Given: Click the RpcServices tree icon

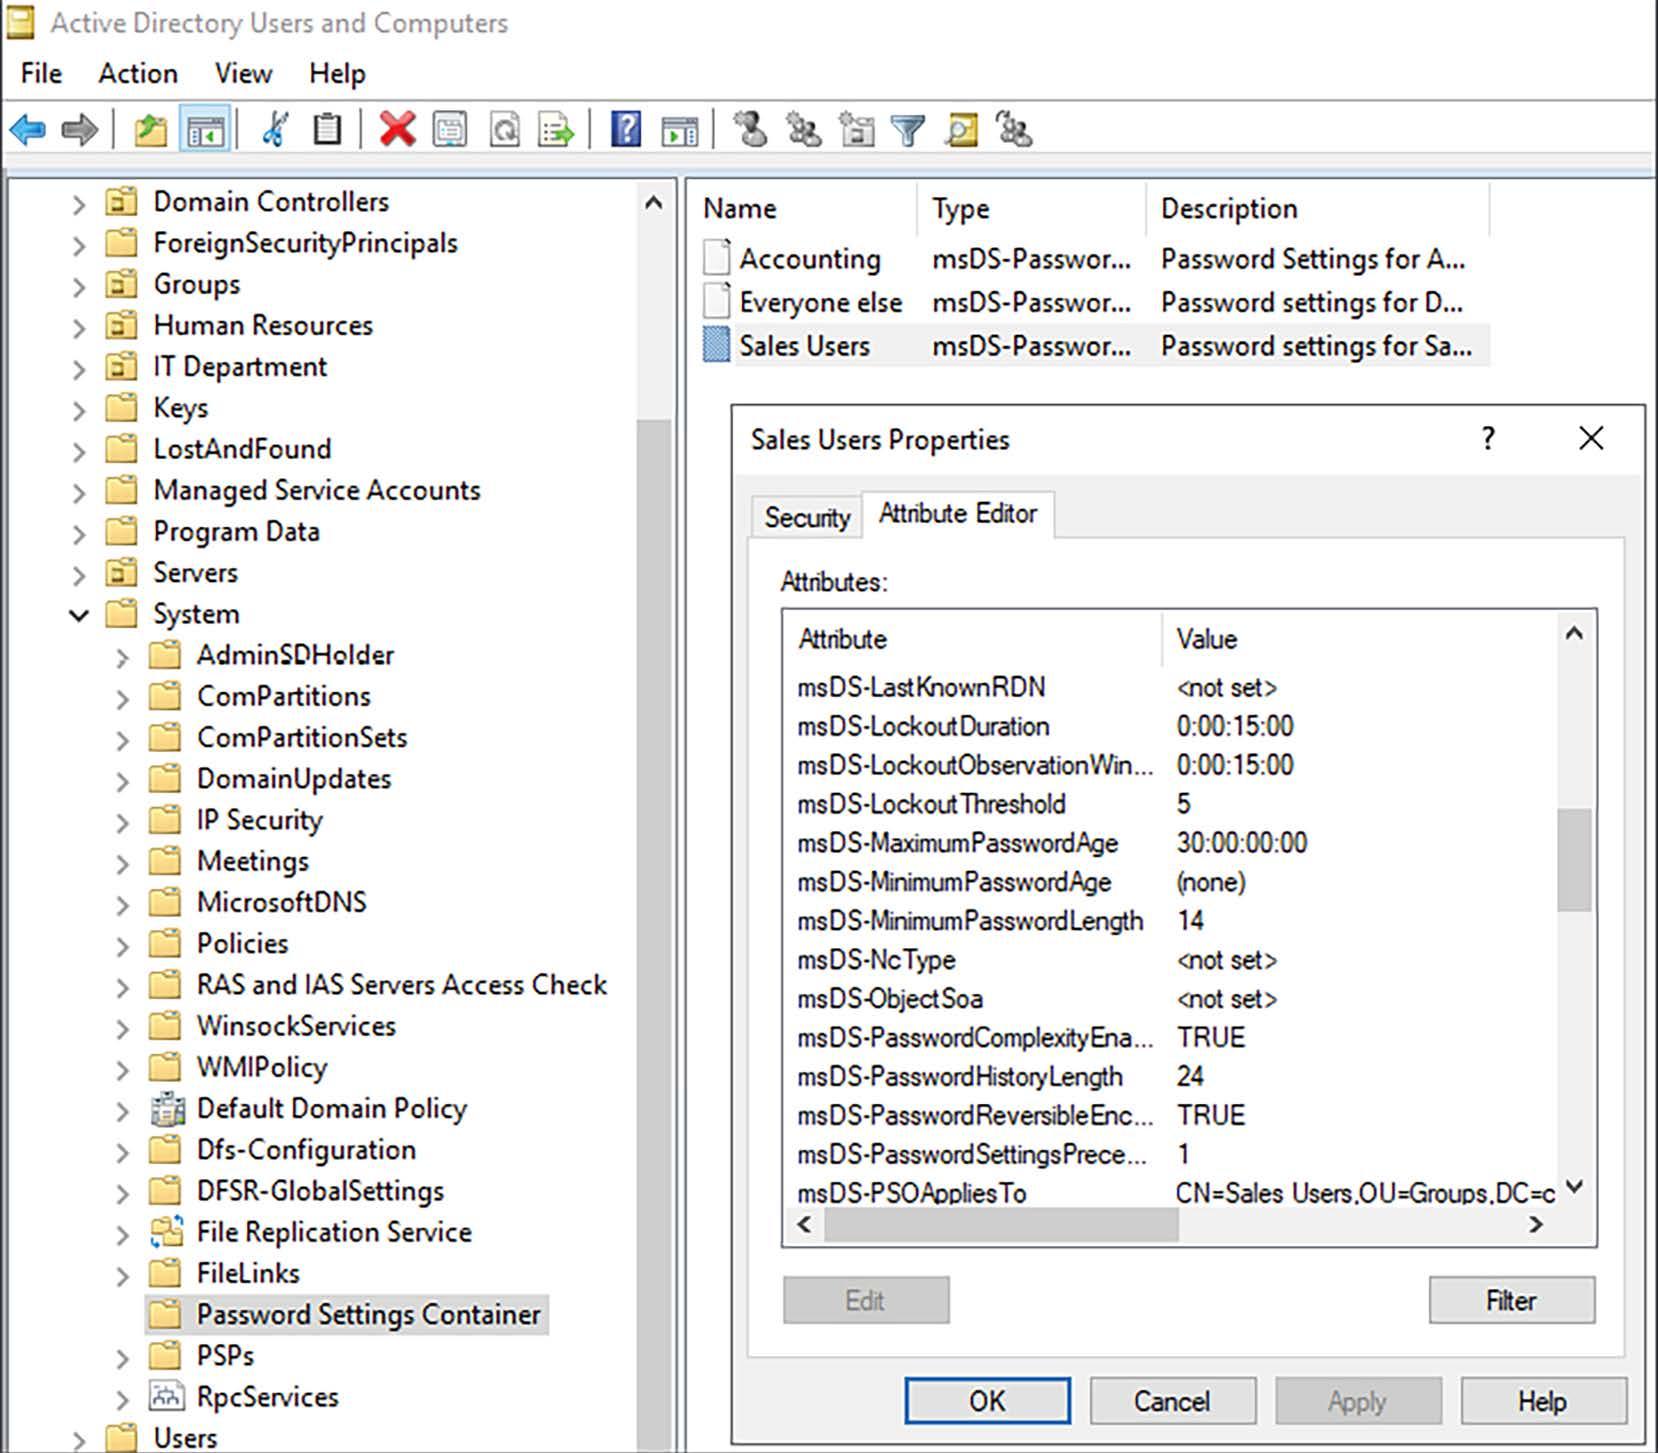Looking at the screenshot, I should [167, 1396].
